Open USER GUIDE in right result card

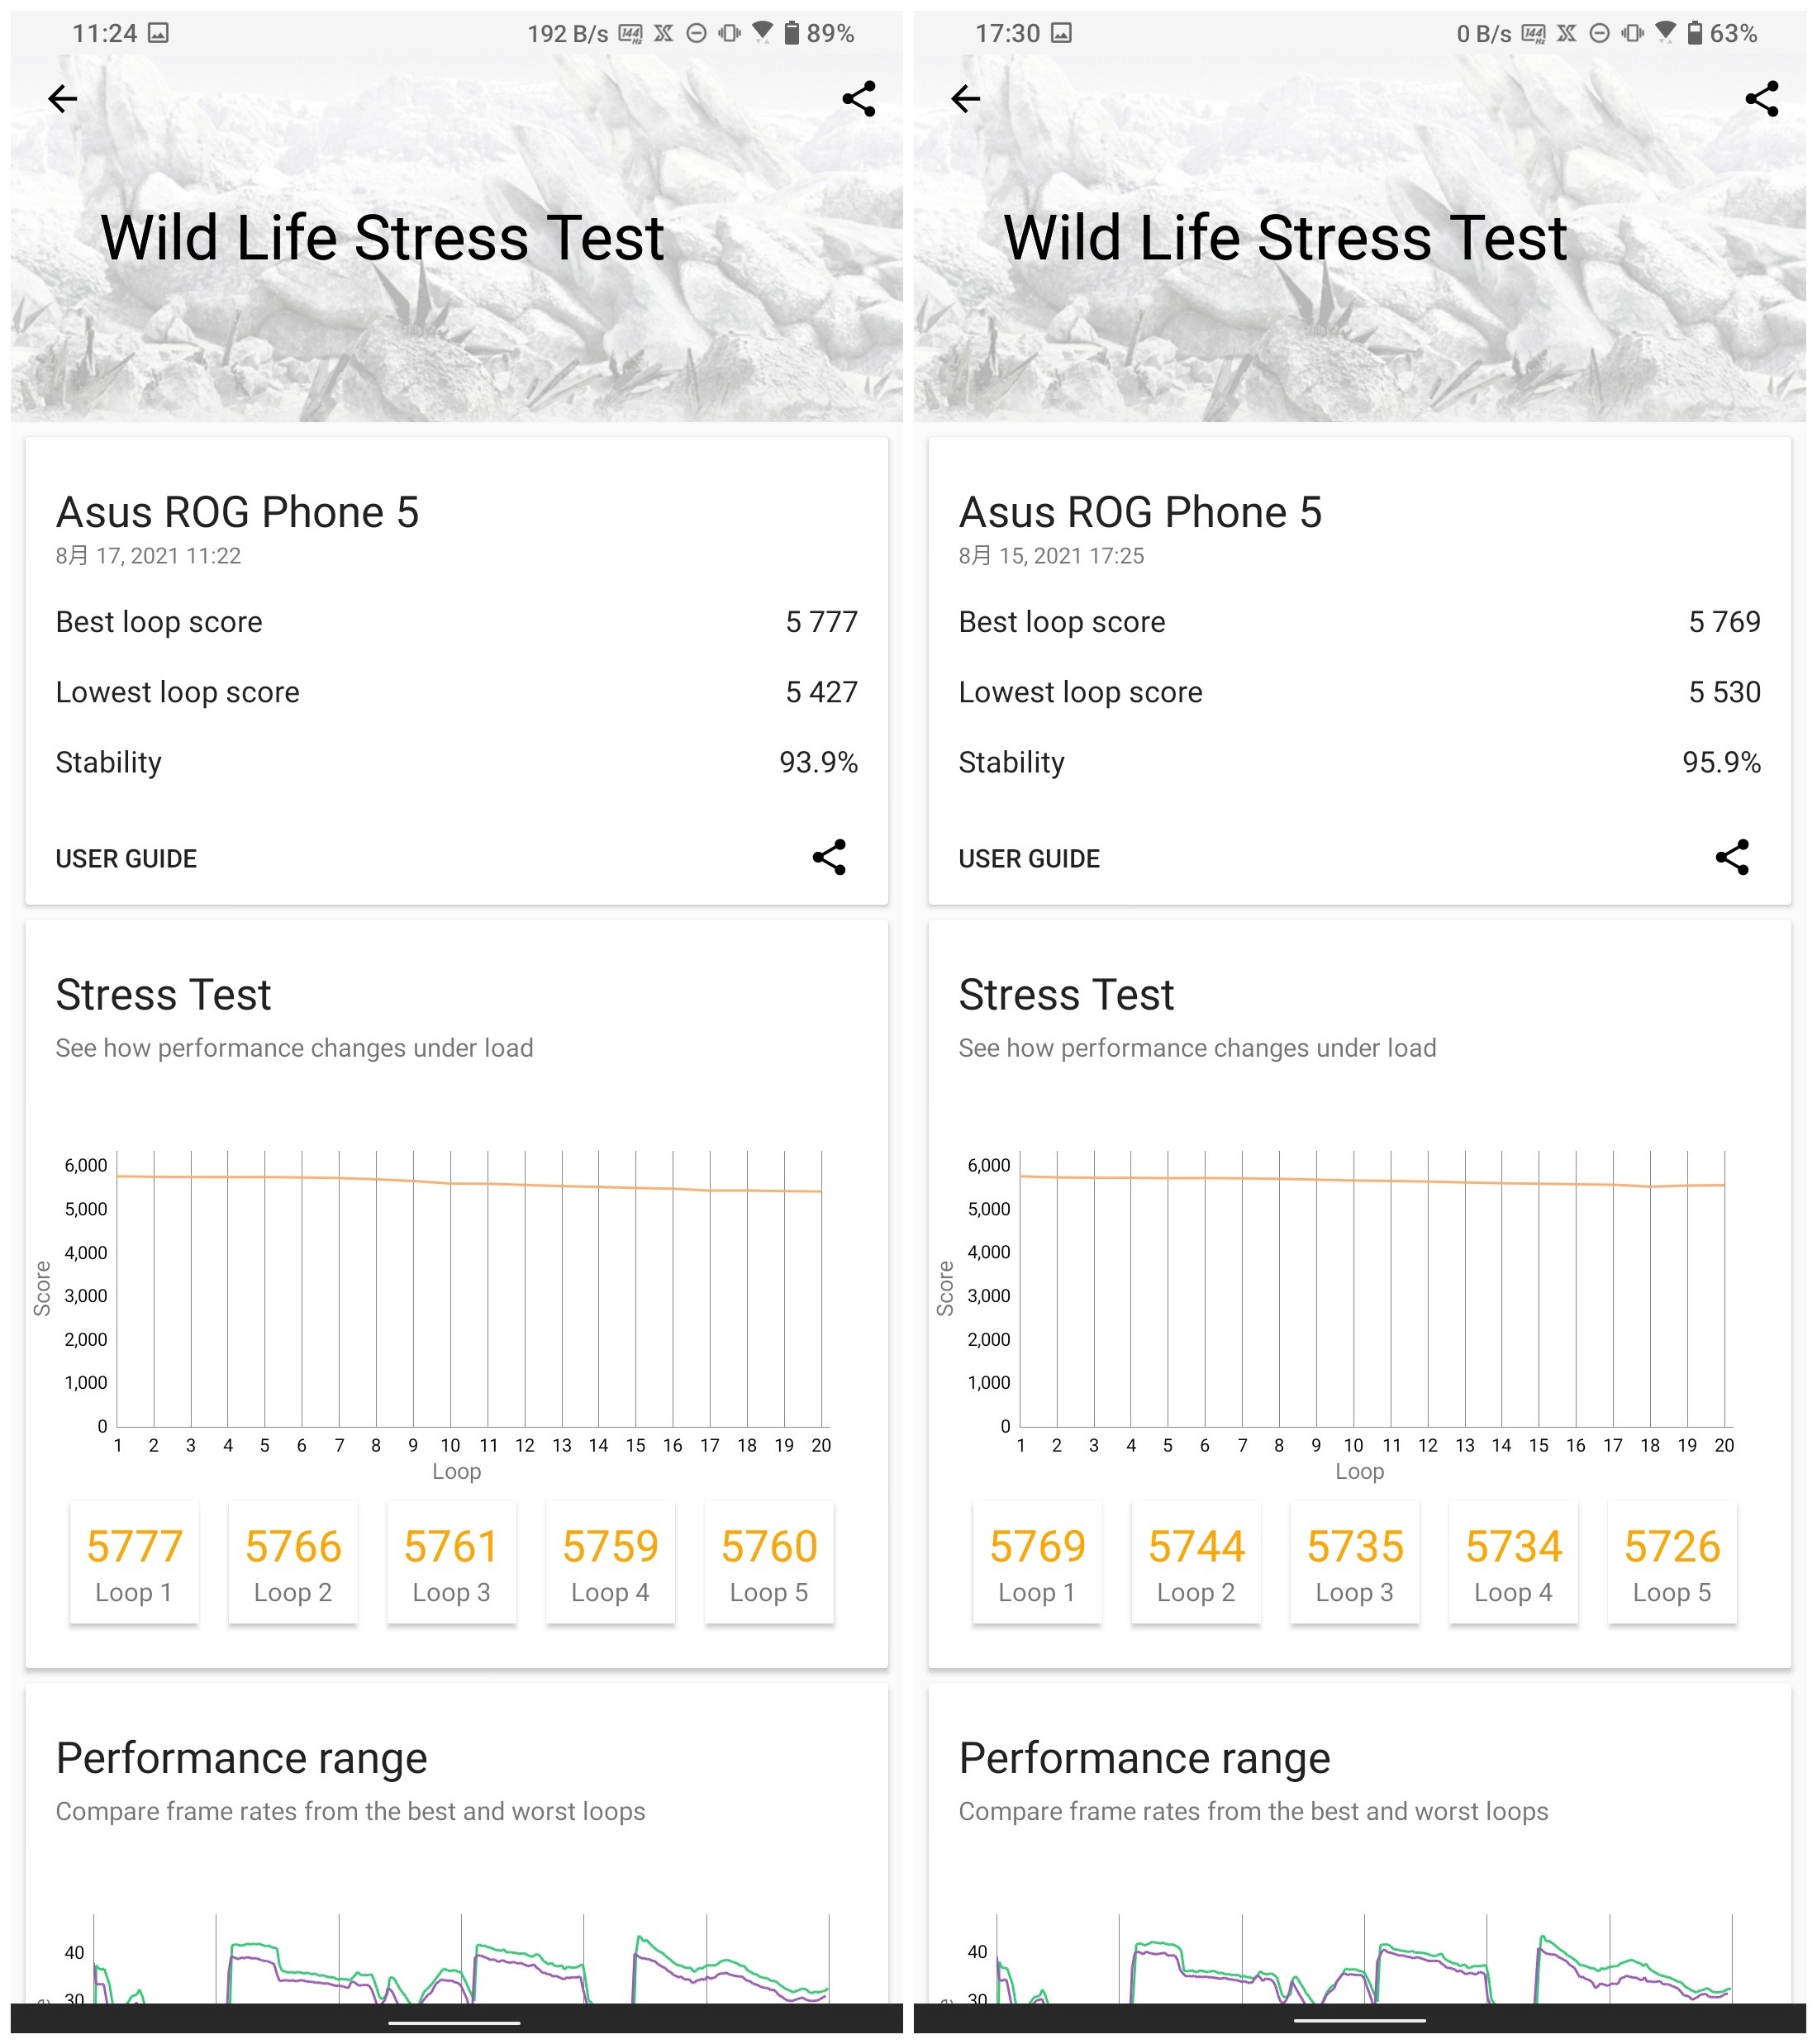click(x=1029, y=859)
